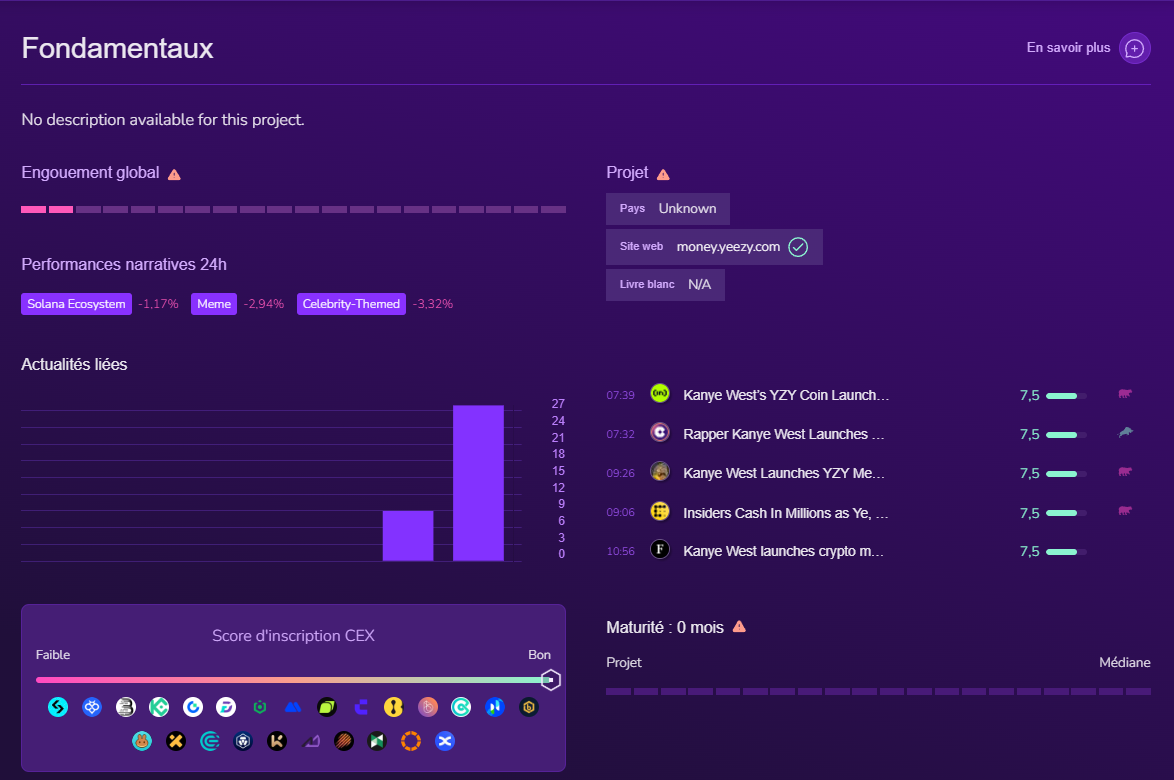Click warning icon beside Engouement global
This screenshot has height=780, width=1174.
point(174,174)
